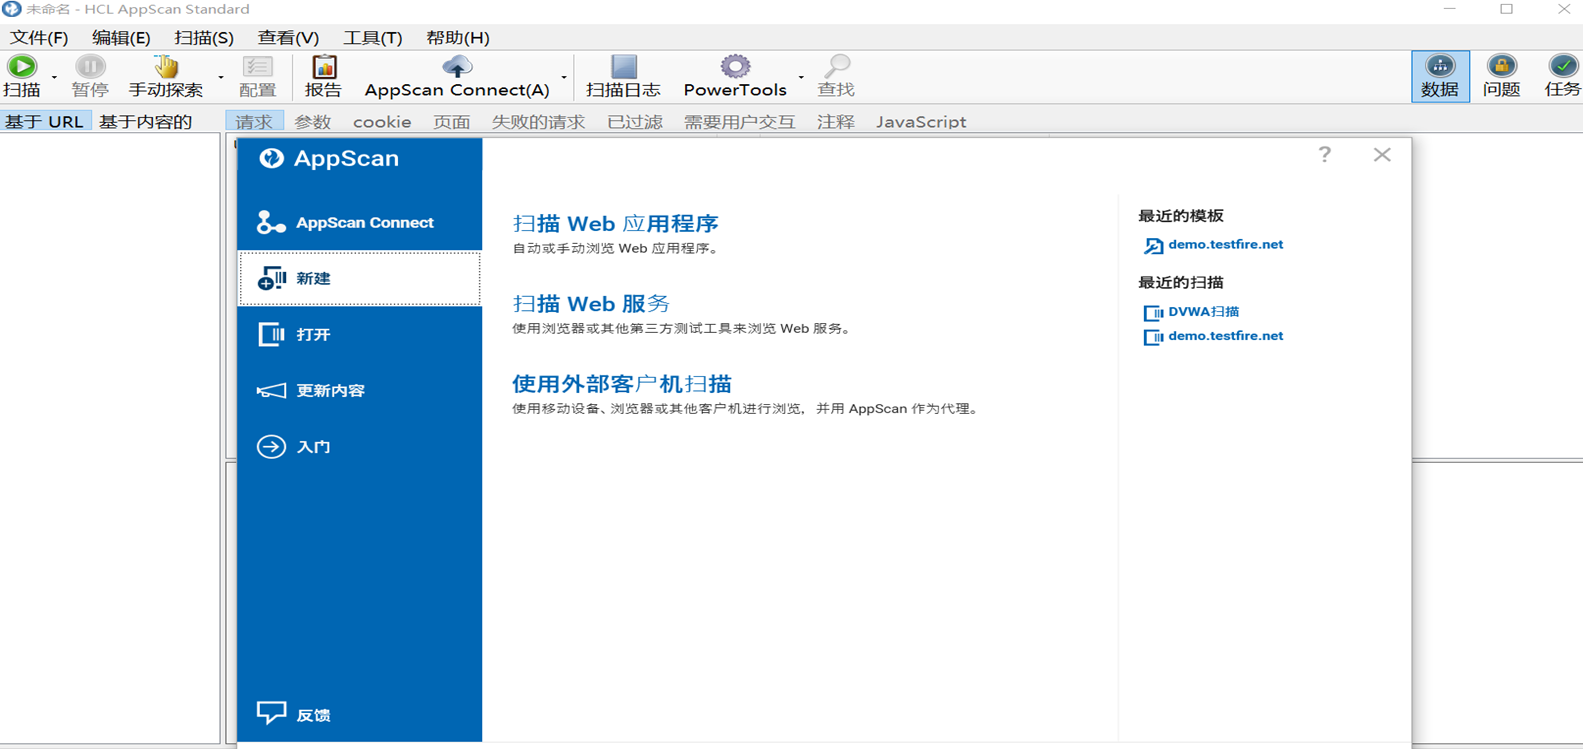This screenshot has width=1583, height=749.
Task: Select 更新内容 in welcome sidebar
Action: pos(360,390)
